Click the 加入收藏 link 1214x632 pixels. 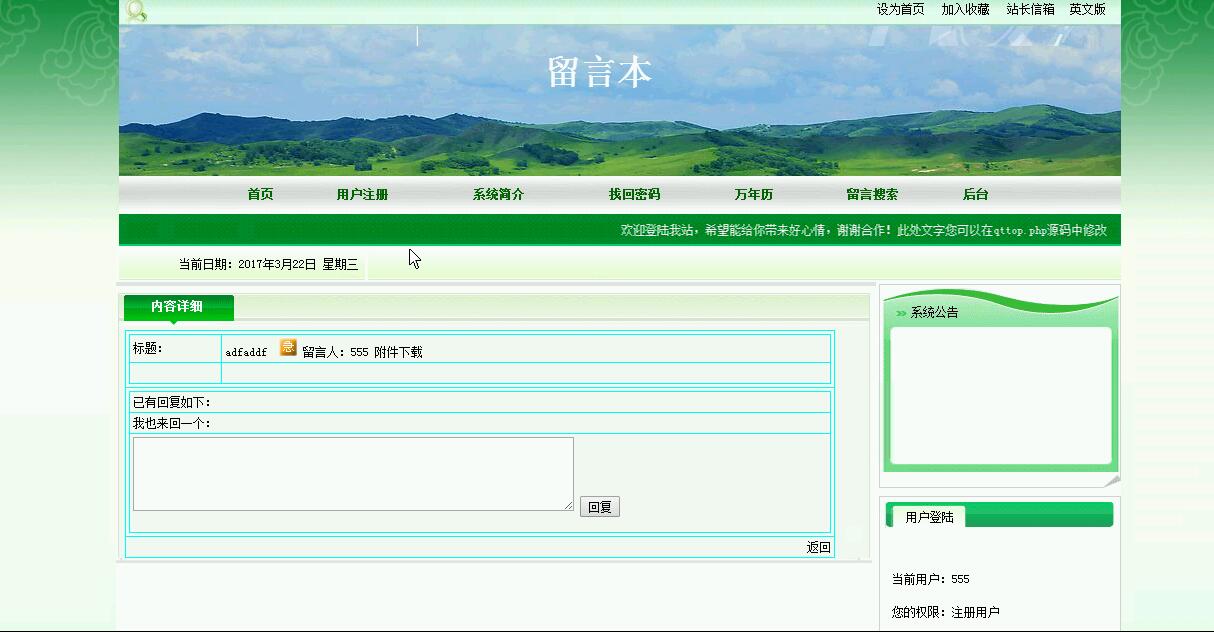click(x=965, y=9)
